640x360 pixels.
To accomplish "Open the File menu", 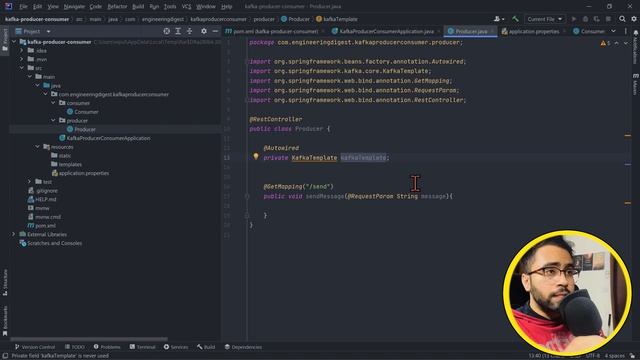I will [23, 7].
